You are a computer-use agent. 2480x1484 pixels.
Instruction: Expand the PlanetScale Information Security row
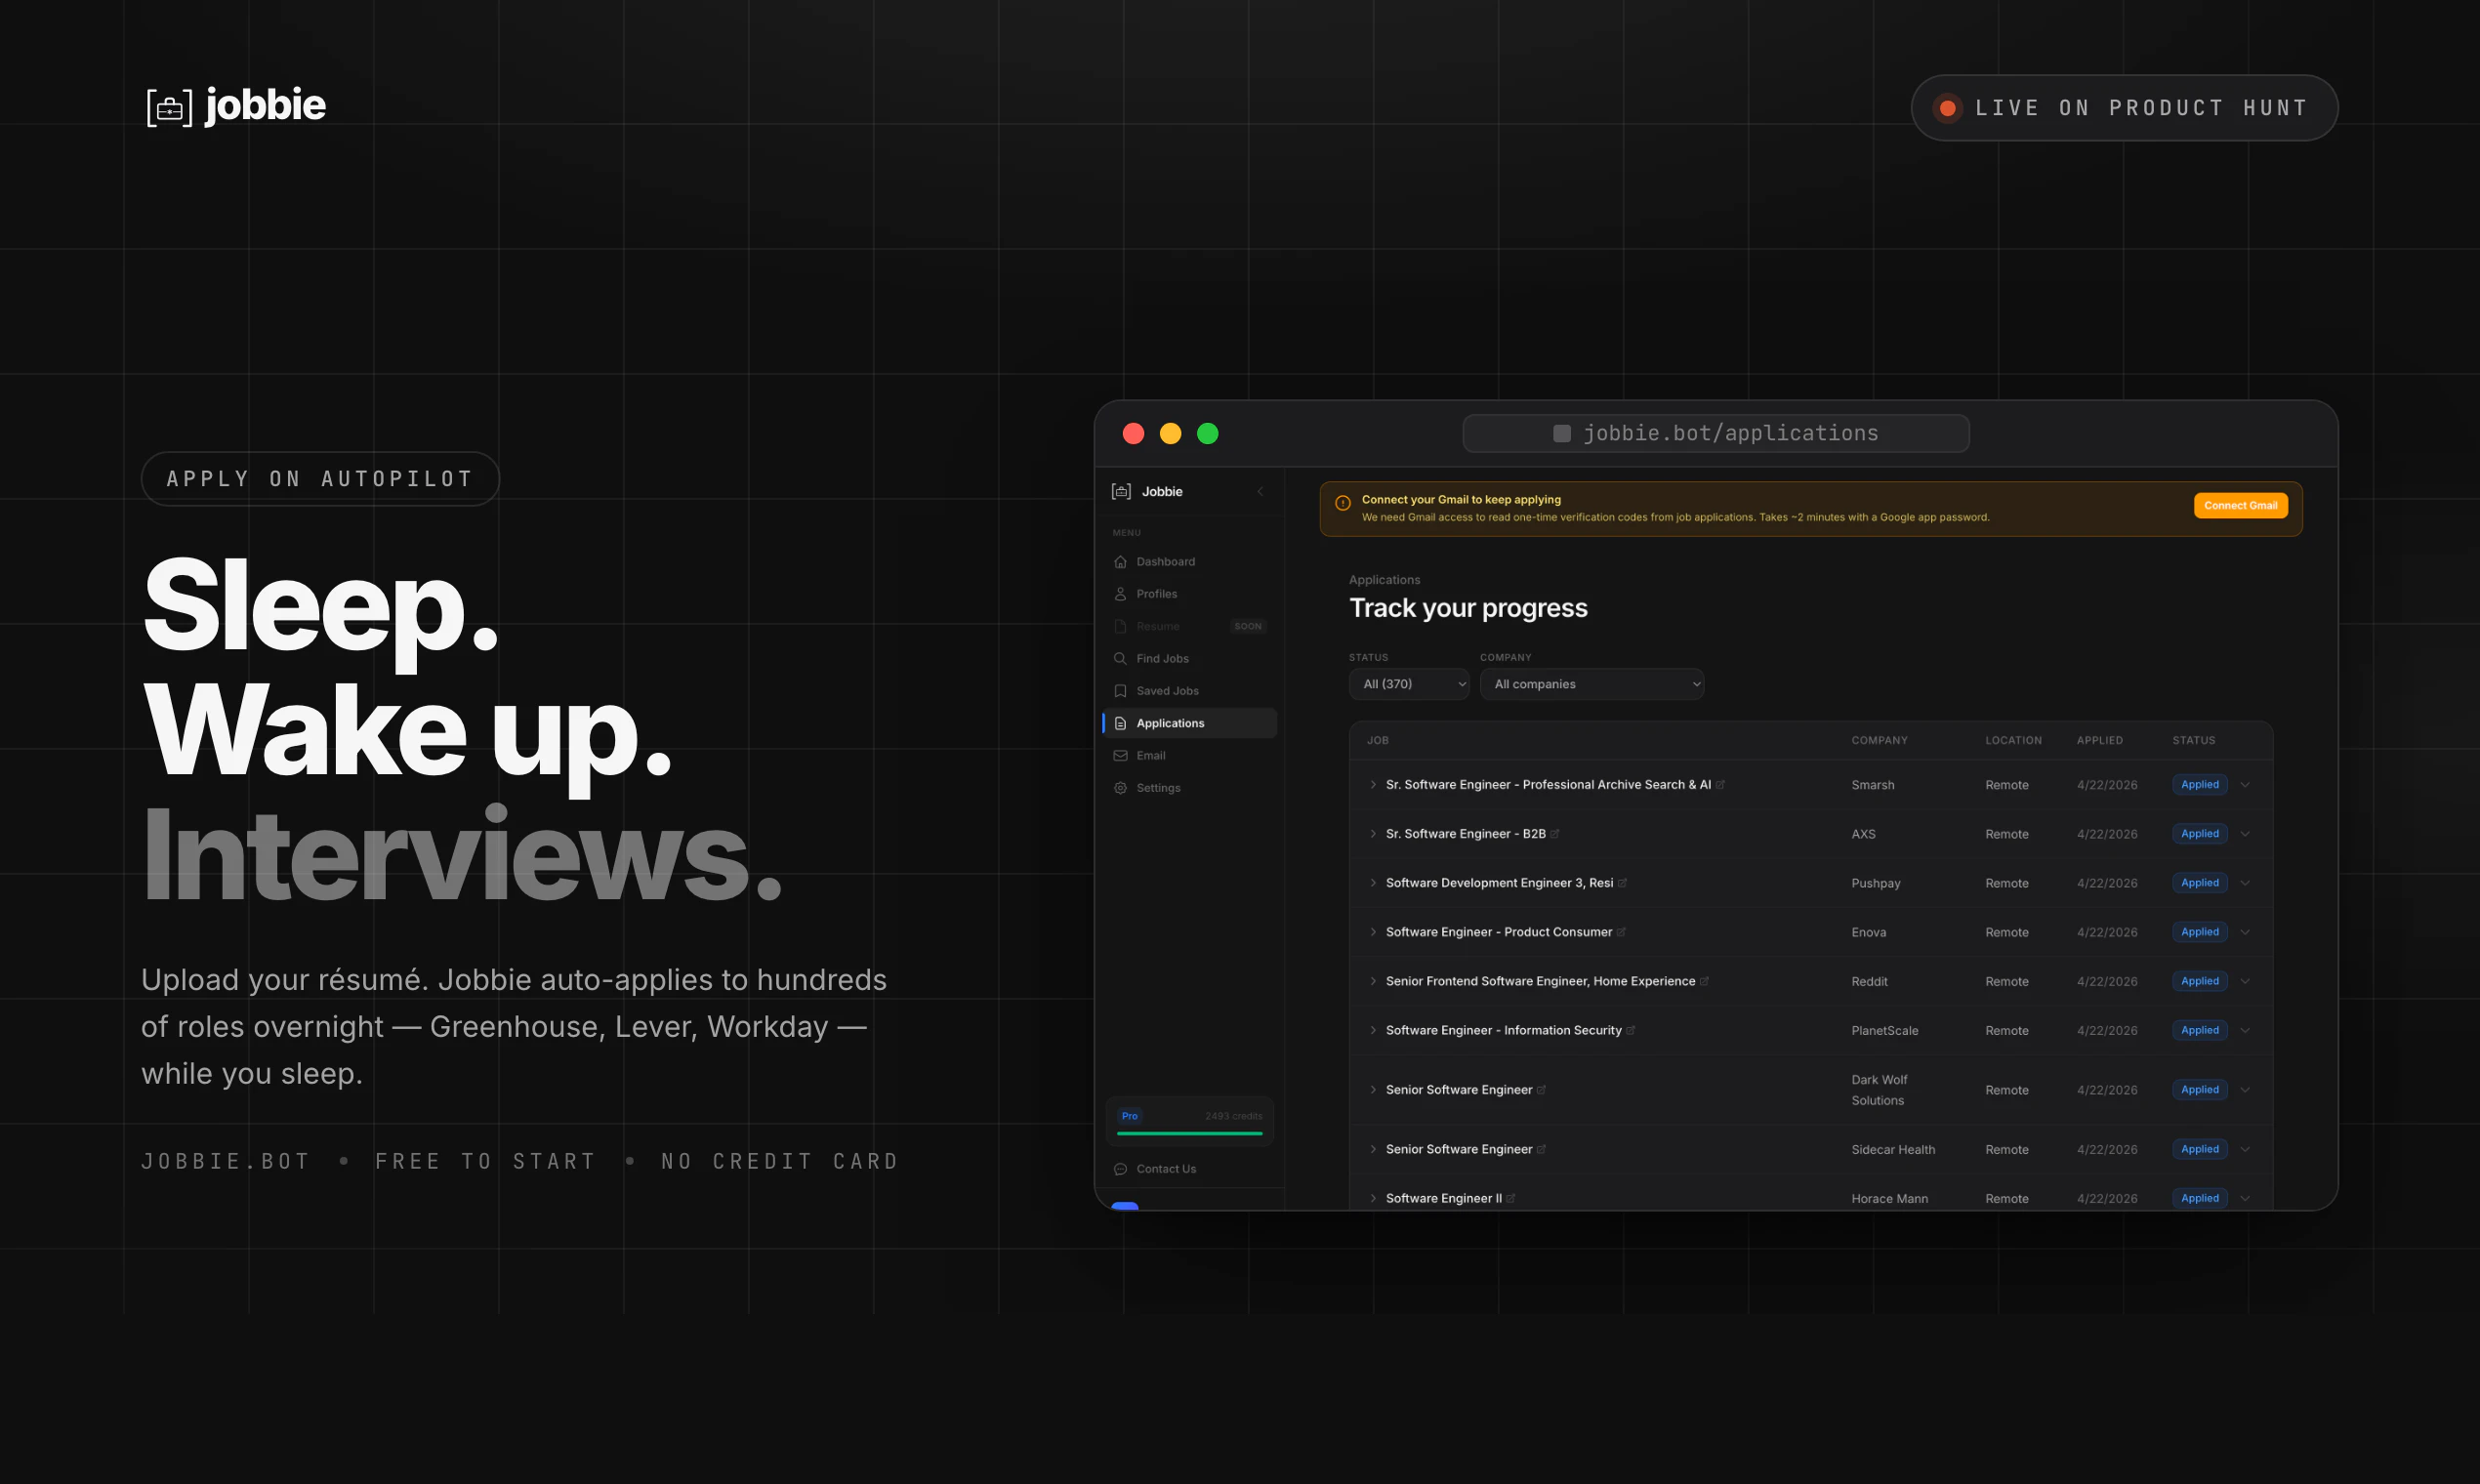(x=1373, y=1030)
